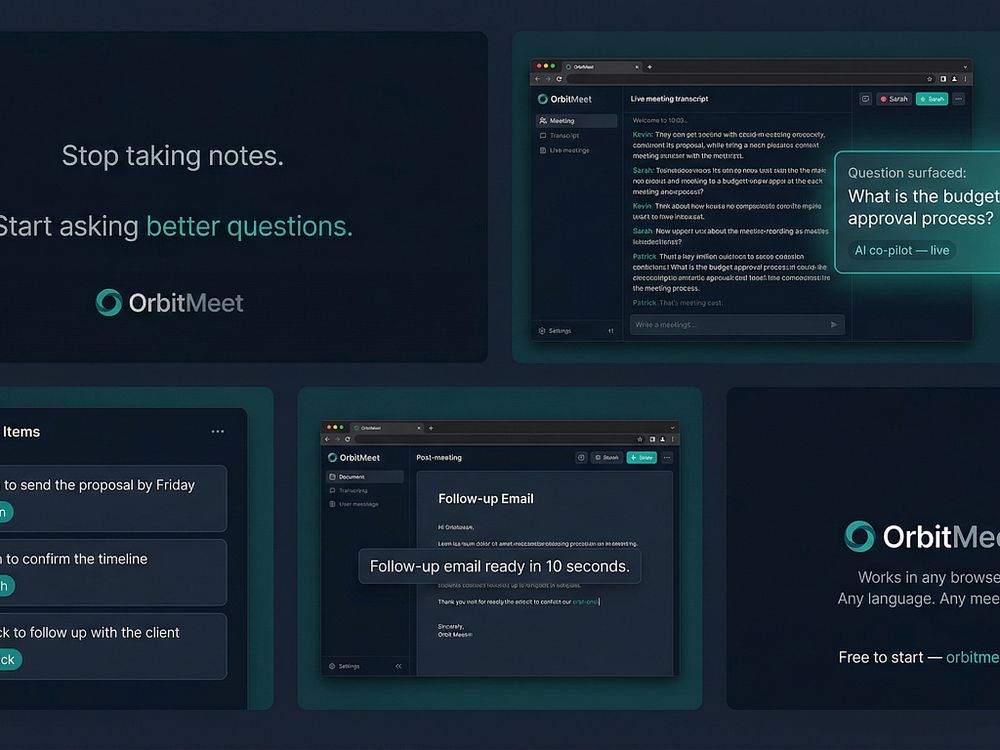Select Document in the Post-meeting sidebar

(365, 476)
